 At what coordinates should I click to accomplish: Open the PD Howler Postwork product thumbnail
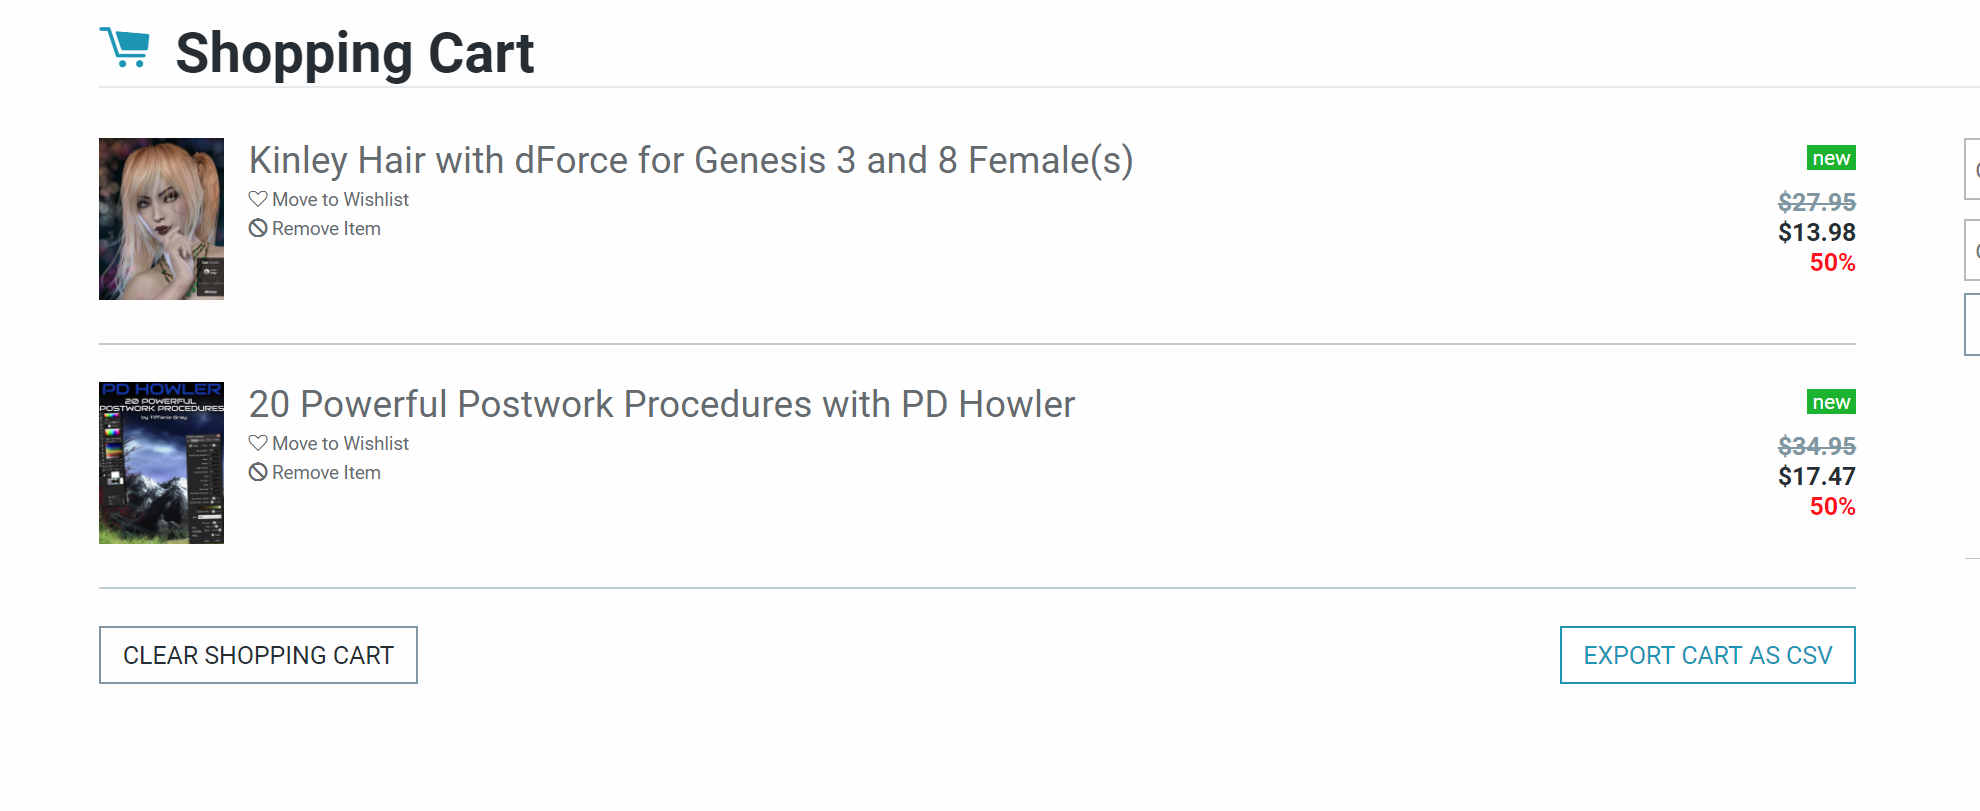[161, 463]
